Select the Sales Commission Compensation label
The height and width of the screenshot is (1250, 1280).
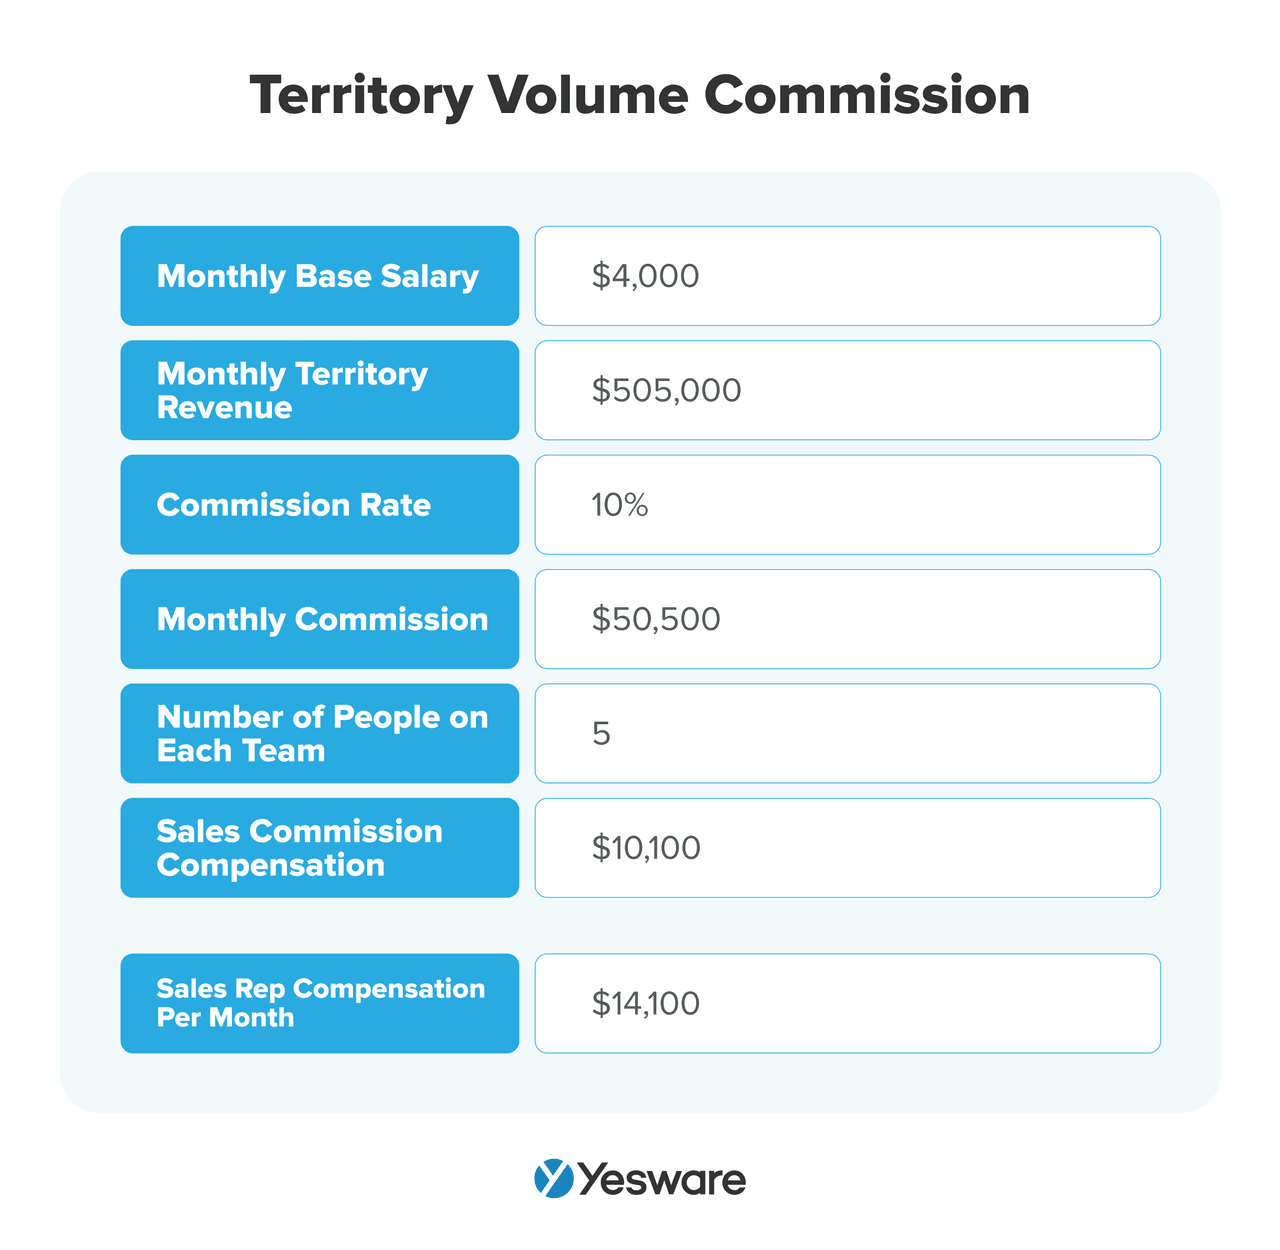point(319,848)
